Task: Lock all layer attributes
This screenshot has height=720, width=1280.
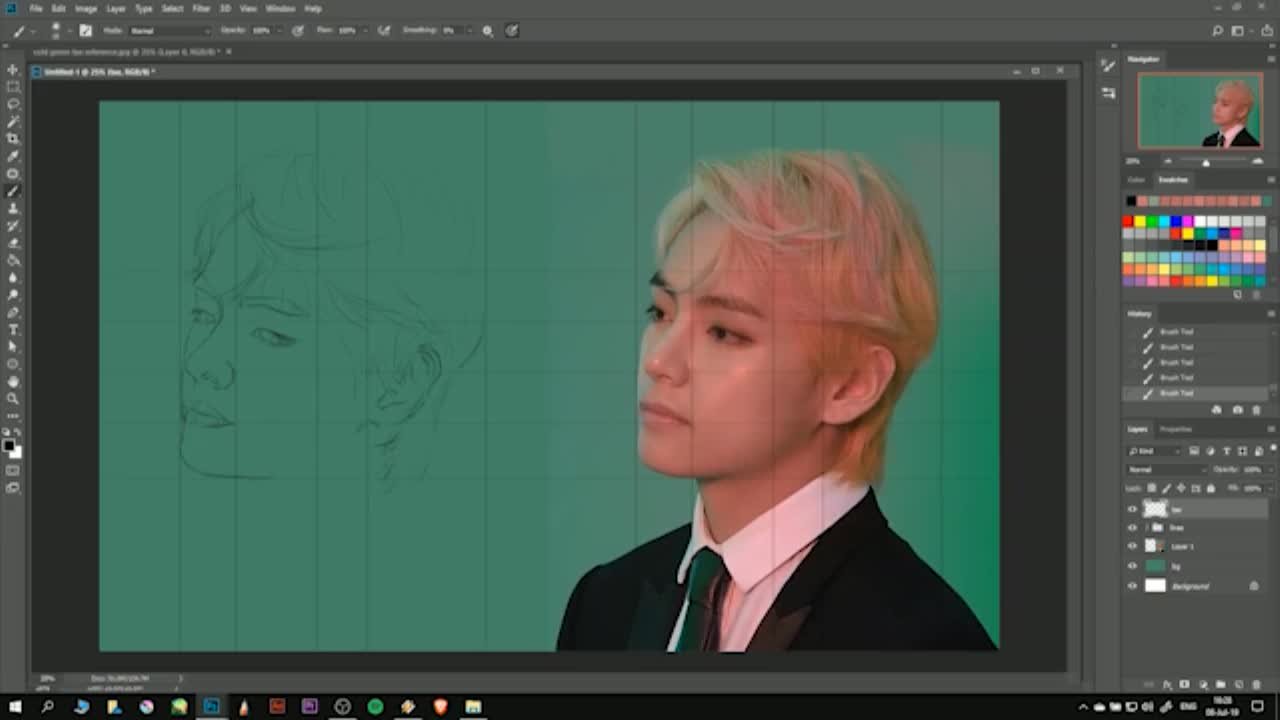Action: [1211, 488]
